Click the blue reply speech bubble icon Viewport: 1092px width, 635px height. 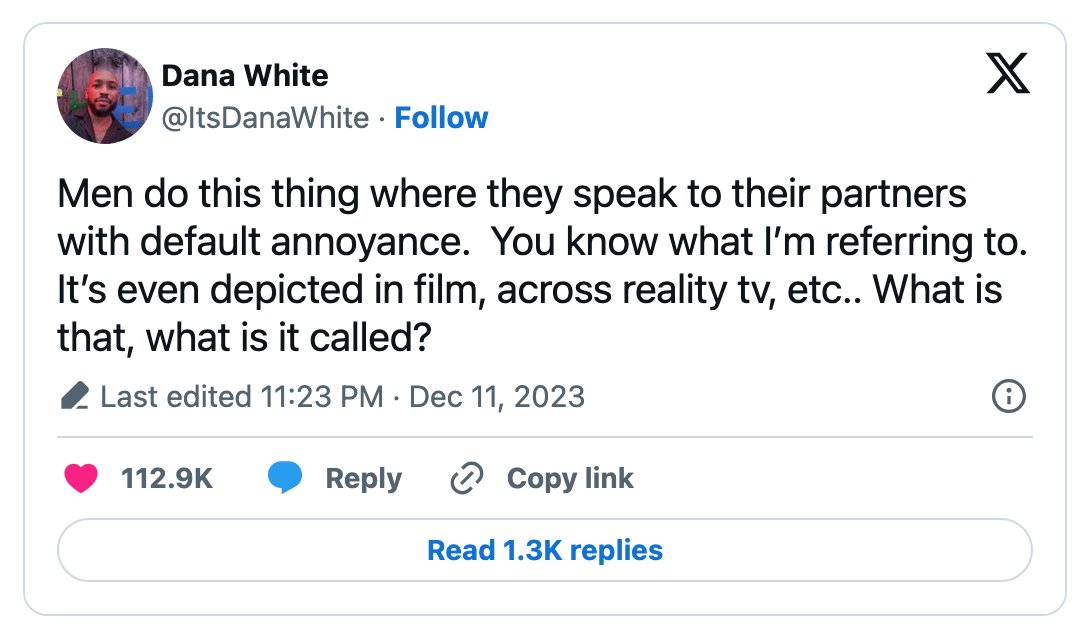tap(285, 478)
